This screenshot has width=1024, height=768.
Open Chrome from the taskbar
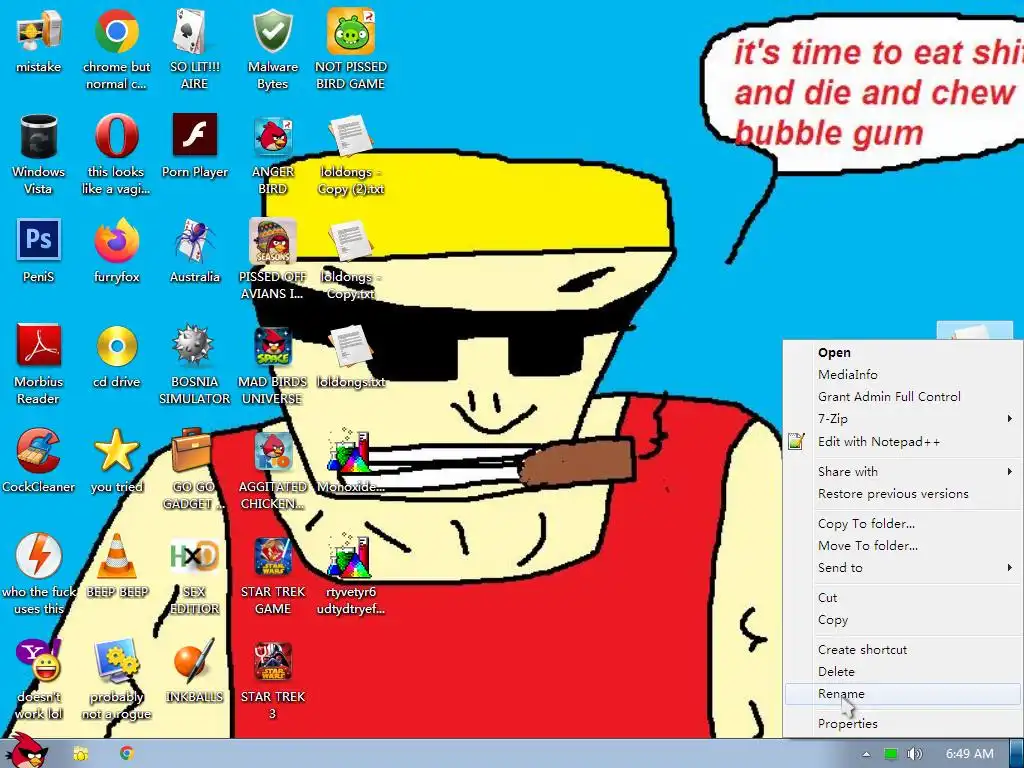coord(127,754)
